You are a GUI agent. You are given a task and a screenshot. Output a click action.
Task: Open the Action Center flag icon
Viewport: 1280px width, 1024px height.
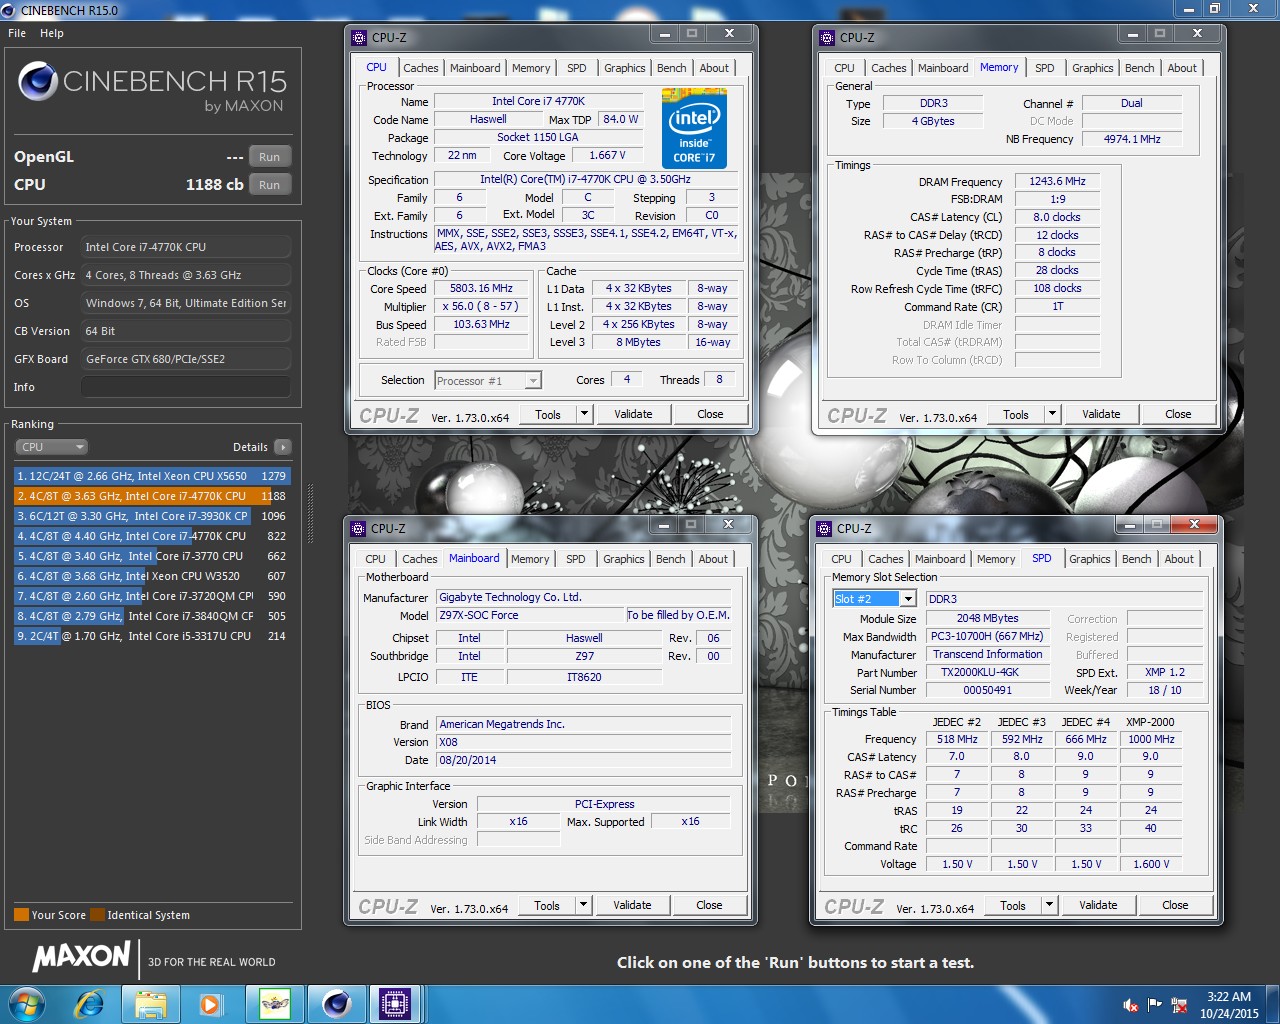tap(1155, 1005)
